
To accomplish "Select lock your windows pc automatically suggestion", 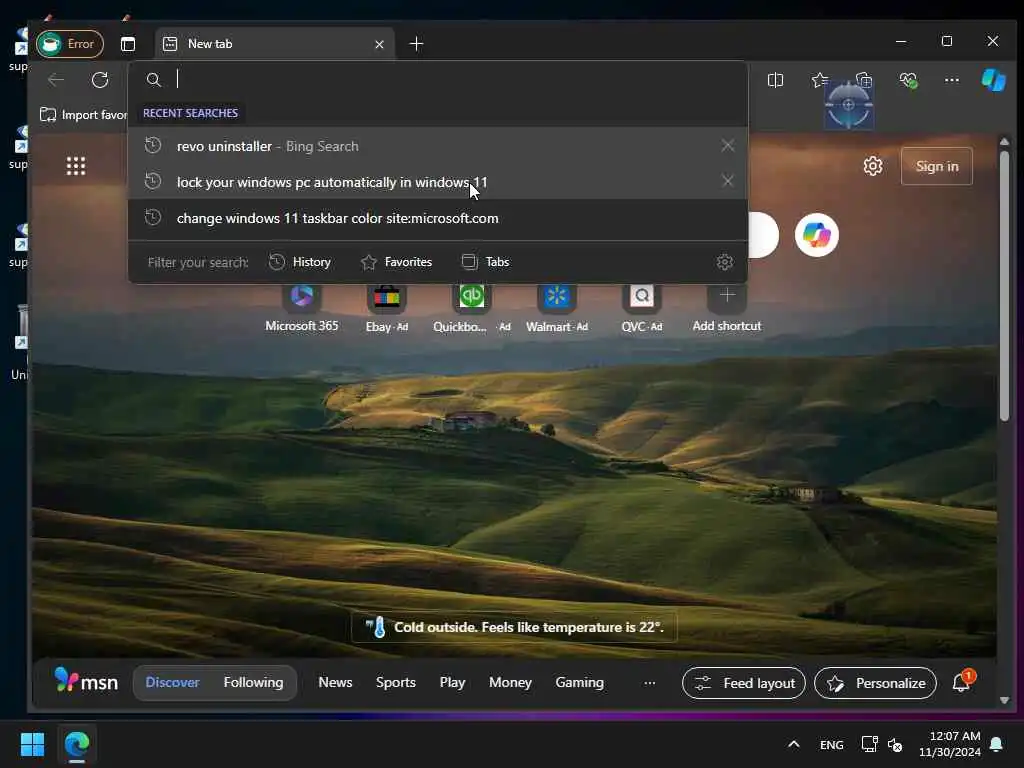I will coord(438,182).
